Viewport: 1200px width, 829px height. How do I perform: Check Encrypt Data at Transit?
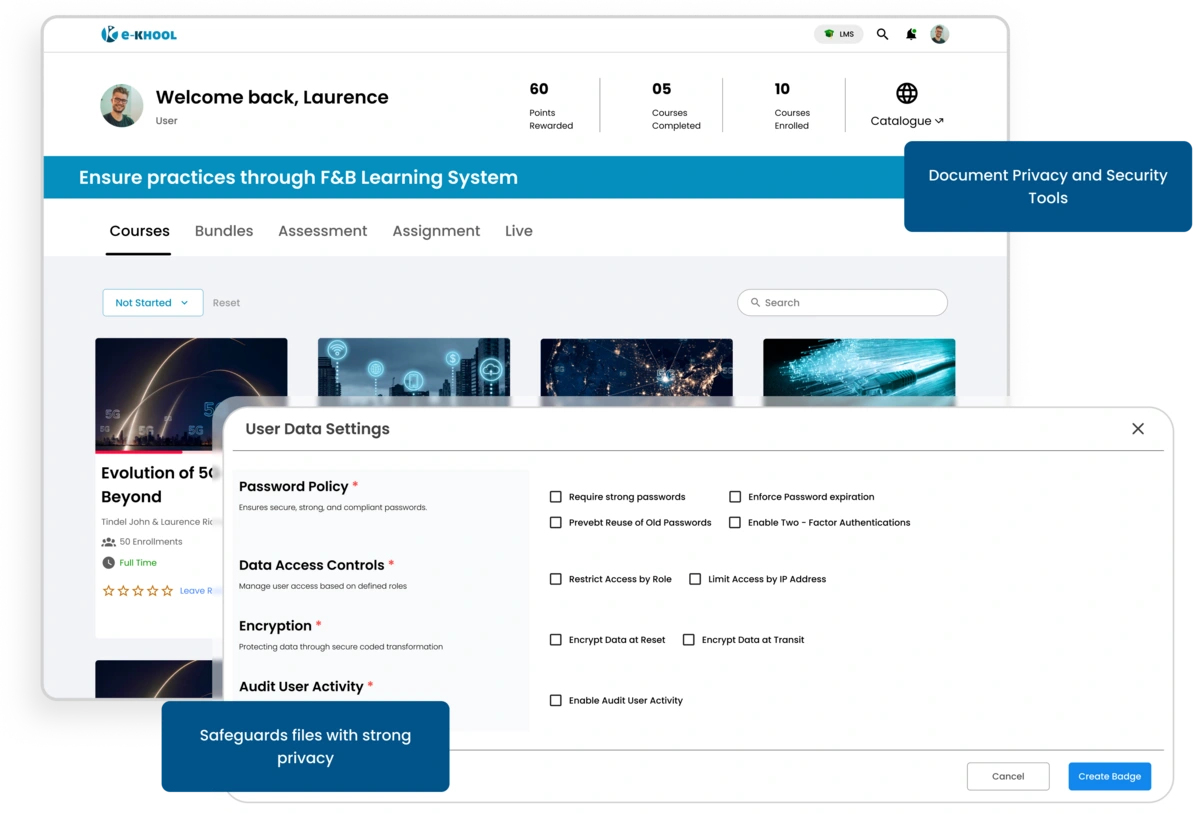coord(688,640)
